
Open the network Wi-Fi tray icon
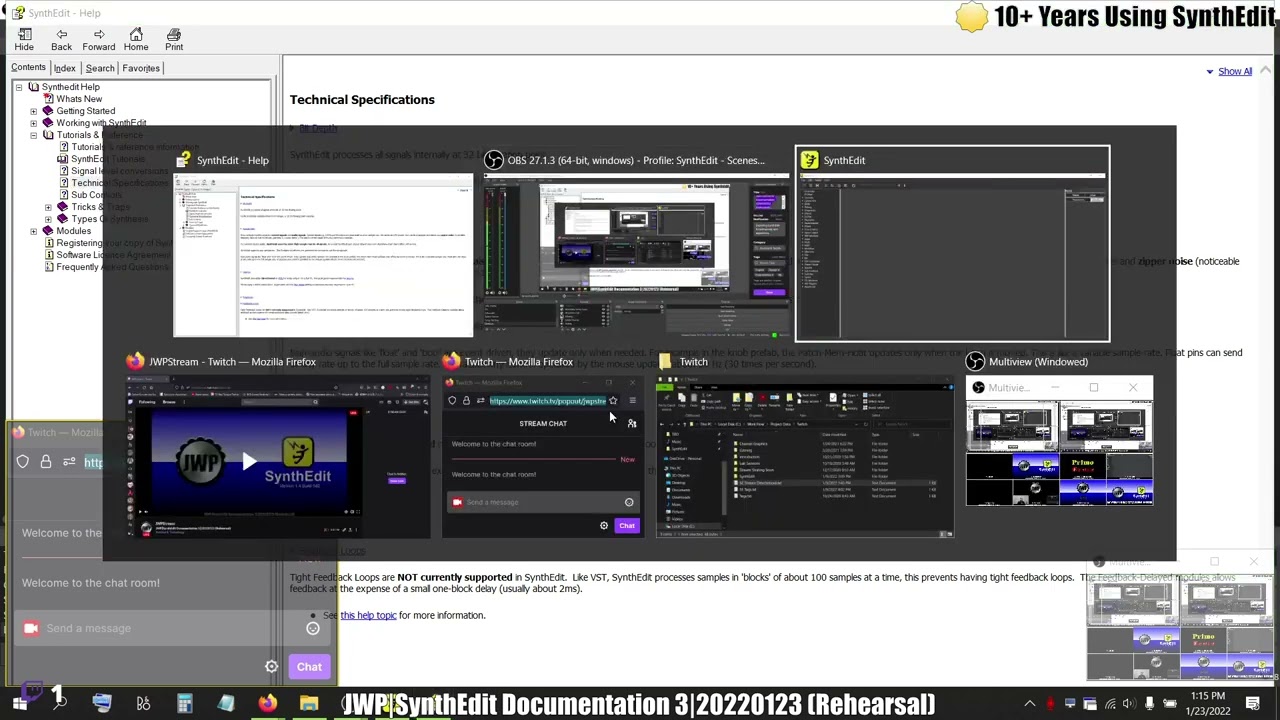[1110, 704]
